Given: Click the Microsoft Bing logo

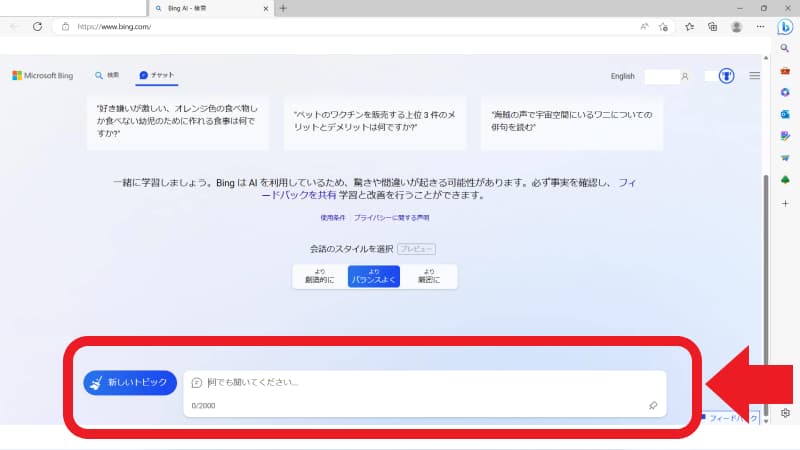Looking at the screenshot, I should [x=42, y=76].
